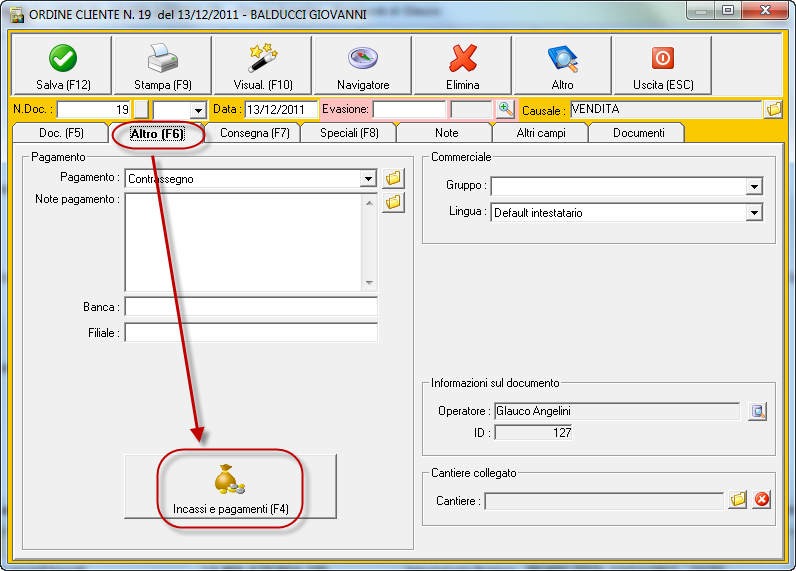This screenshot has width=796, height=571.
Task: Click the Uscita (ESC) exit button
Action: [x=662, y=65]
